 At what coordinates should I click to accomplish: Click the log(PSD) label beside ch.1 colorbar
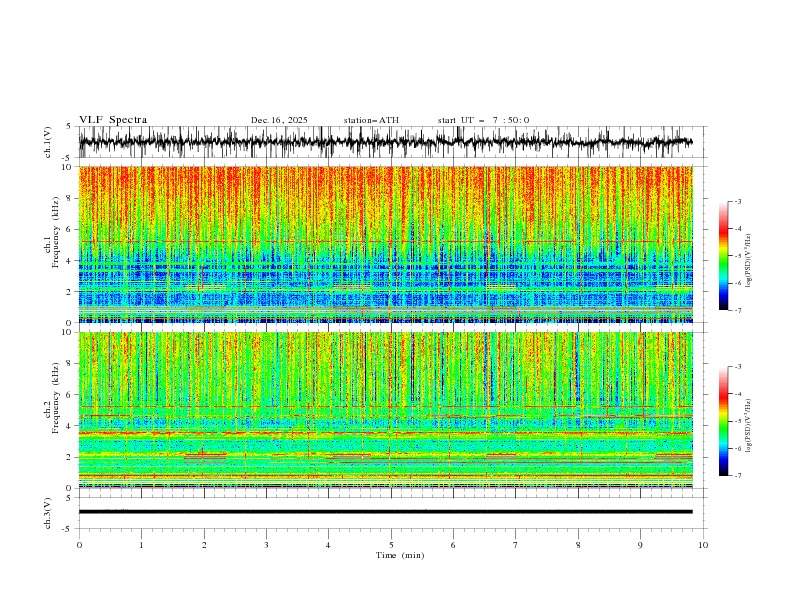(x=749, y=261)
